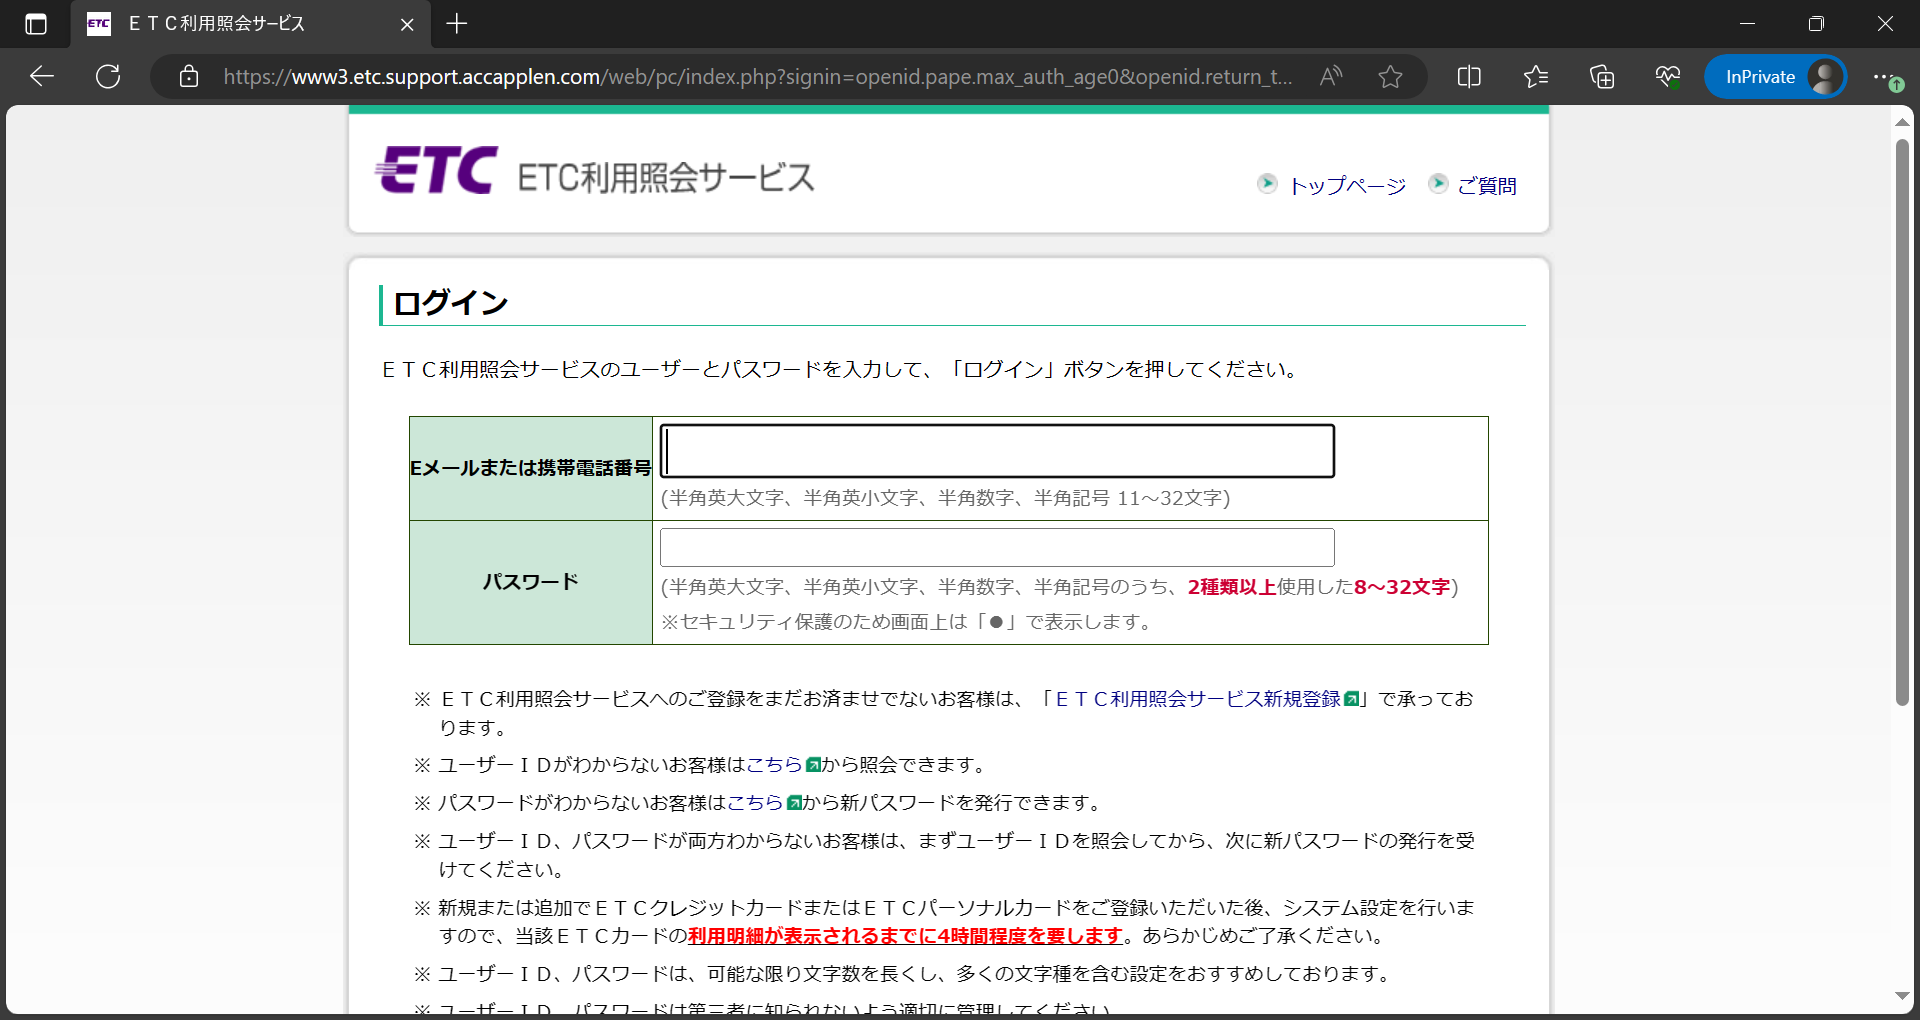Screen dimensions: 1920x1020
Task: Click the vertical scrollbar thumb
Action: [x=1902, y=422]
